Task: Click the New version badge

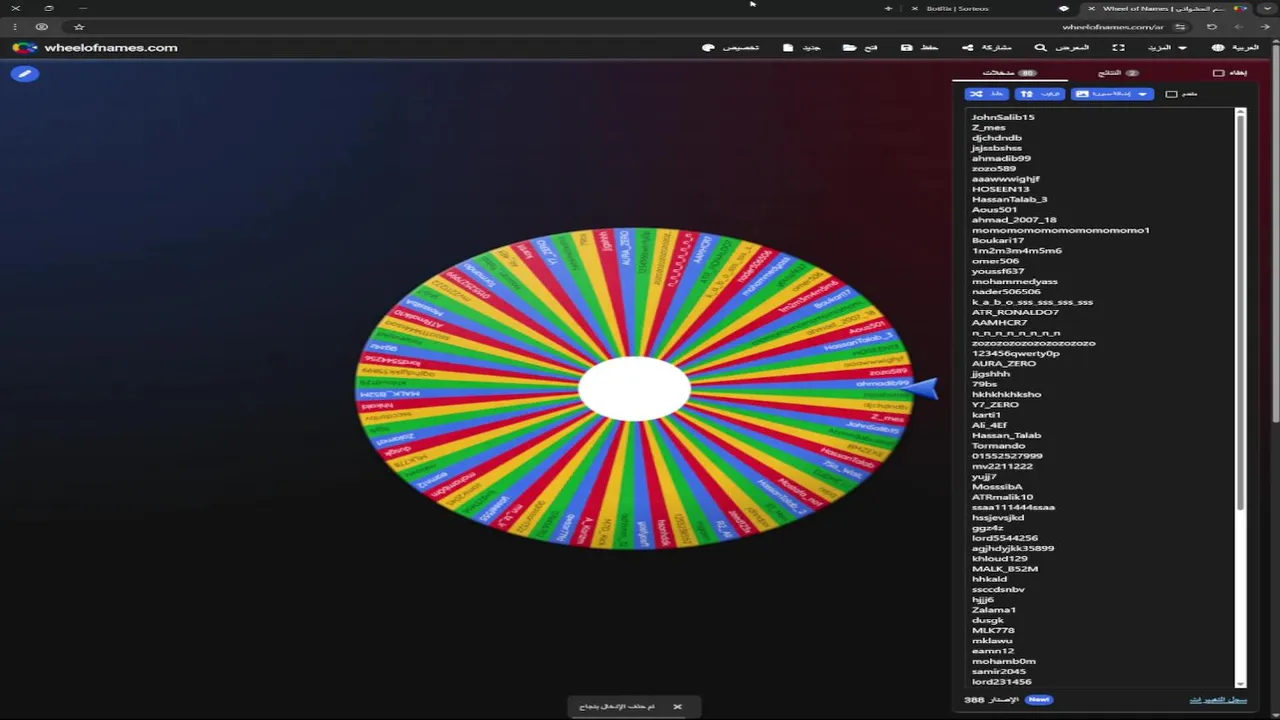Action: point(1039,700)
